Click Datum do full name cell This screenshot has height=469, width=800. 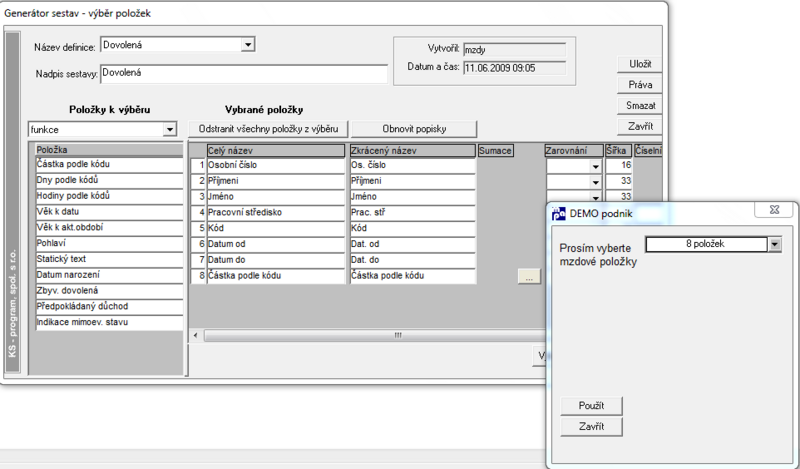coord(276,260)
